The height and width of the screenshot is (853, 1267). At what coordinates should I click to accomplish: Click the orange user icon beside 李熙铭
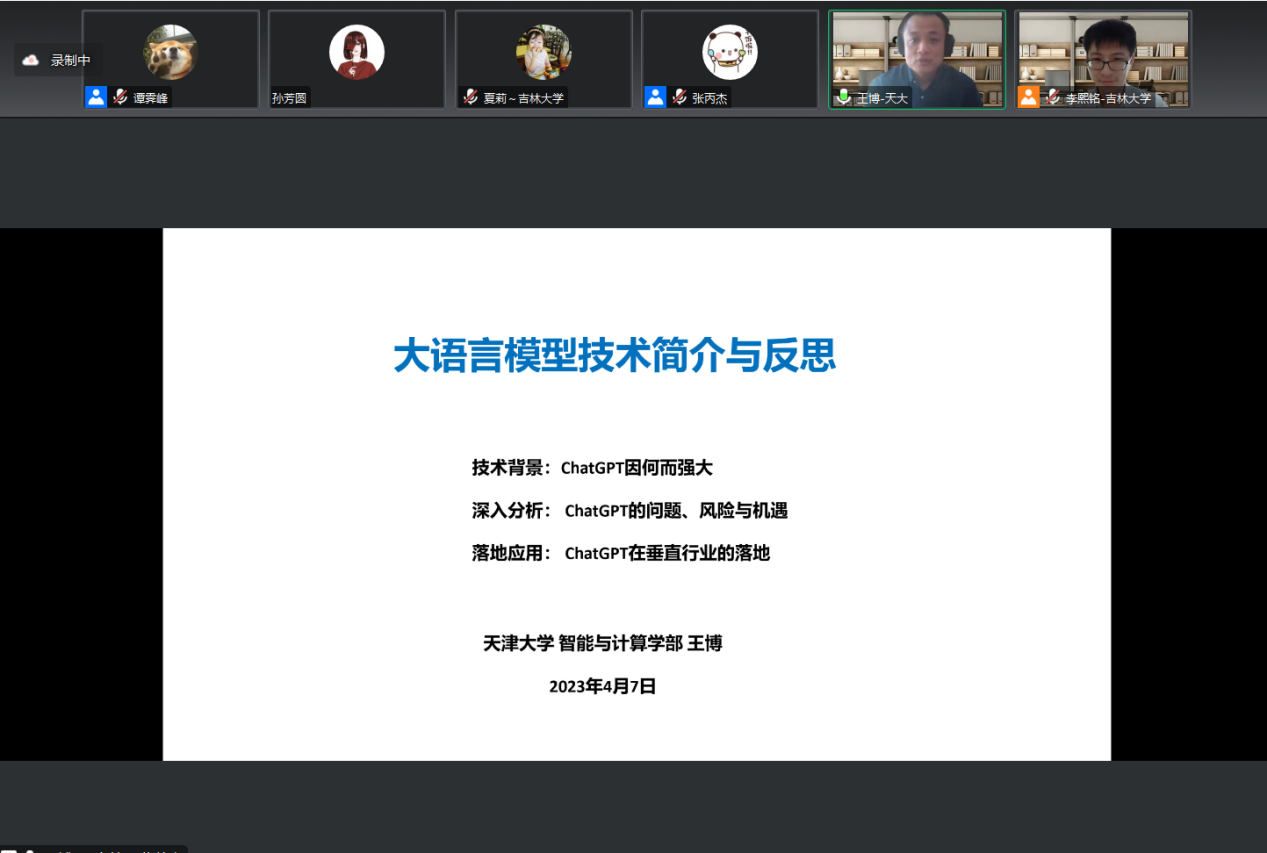pos(1029,97)
